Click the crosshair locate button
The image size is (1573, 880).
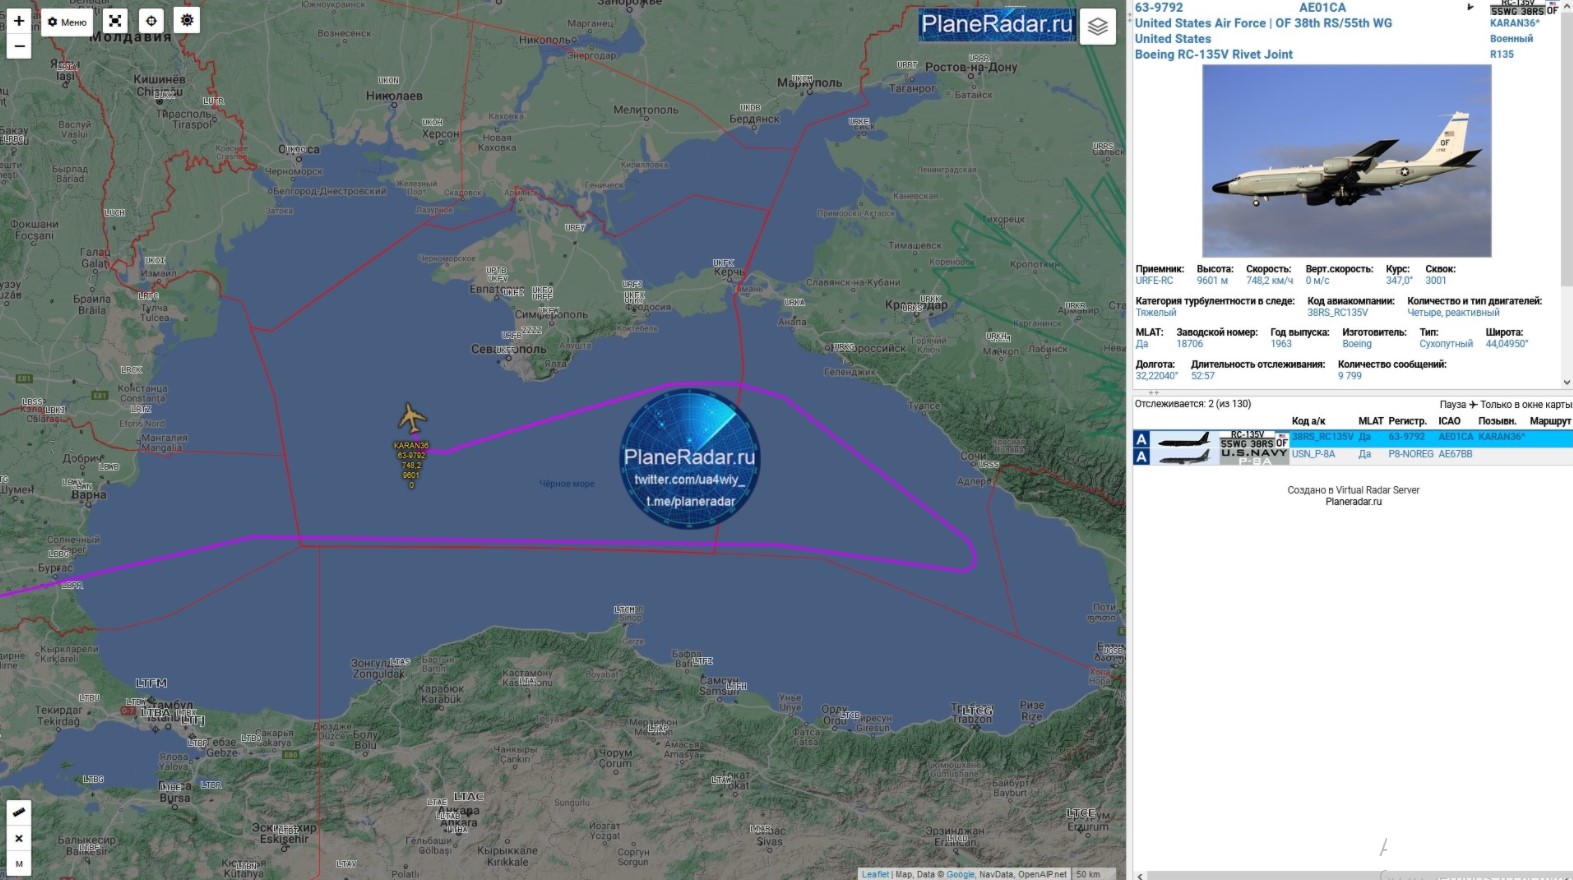tap(151, 21)
